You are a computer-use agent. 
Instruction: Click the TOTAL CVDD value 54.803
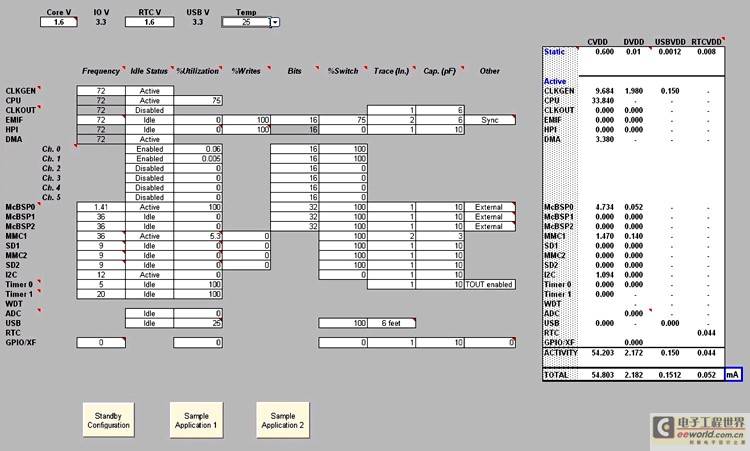[603, 375]
